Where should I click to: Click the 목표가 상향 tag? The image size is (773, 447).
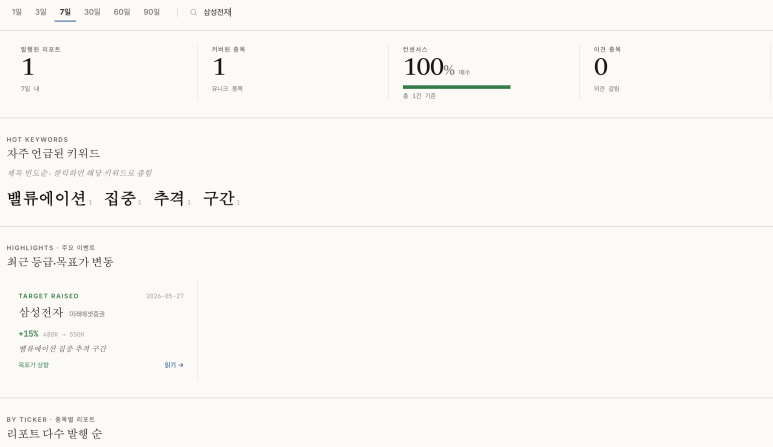coord(34,365)
